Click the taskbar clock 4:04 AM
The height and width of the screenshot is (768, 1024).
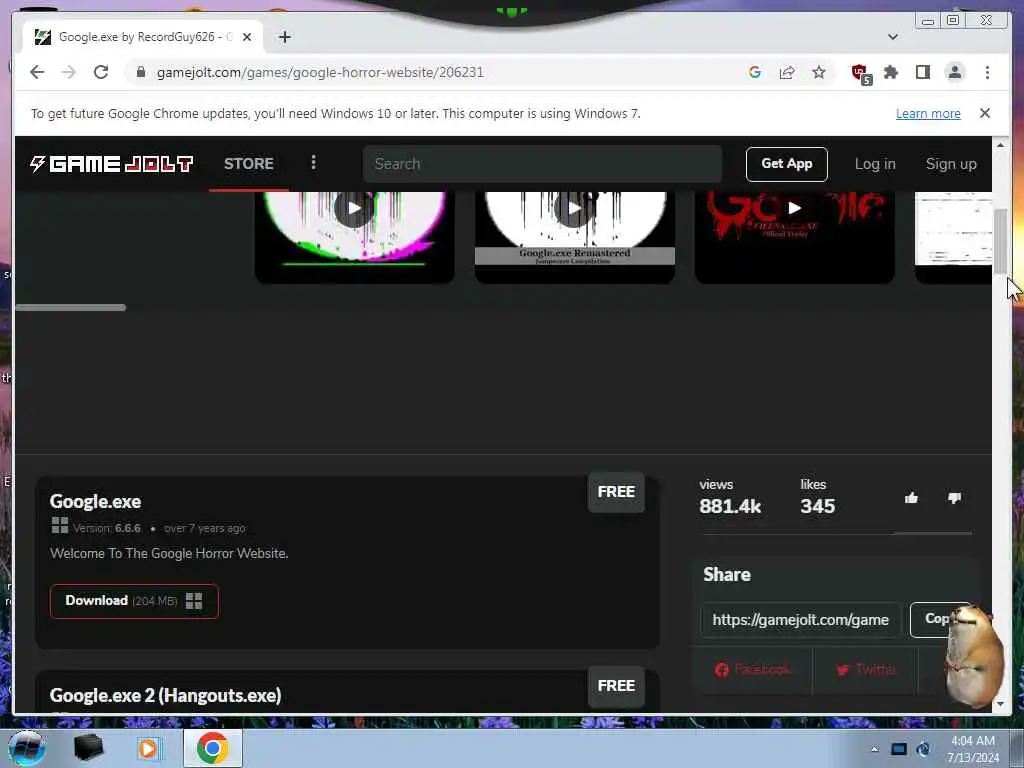click(972, 741)
